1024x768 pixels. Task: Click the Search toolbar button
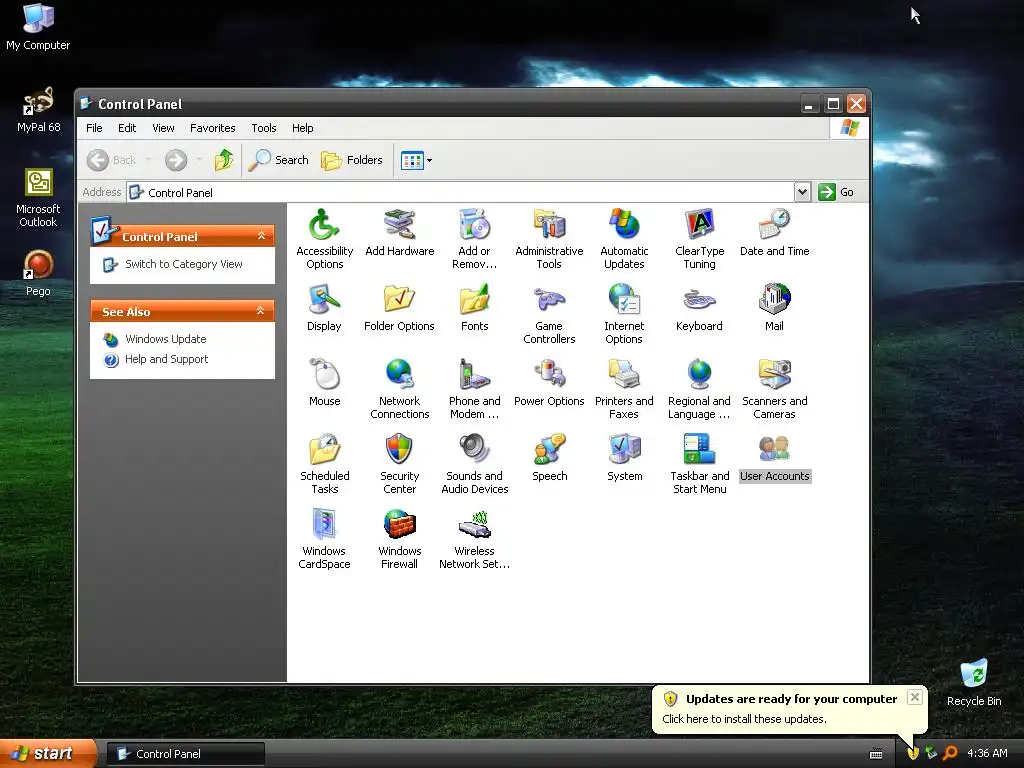click(x=278, y=160)
